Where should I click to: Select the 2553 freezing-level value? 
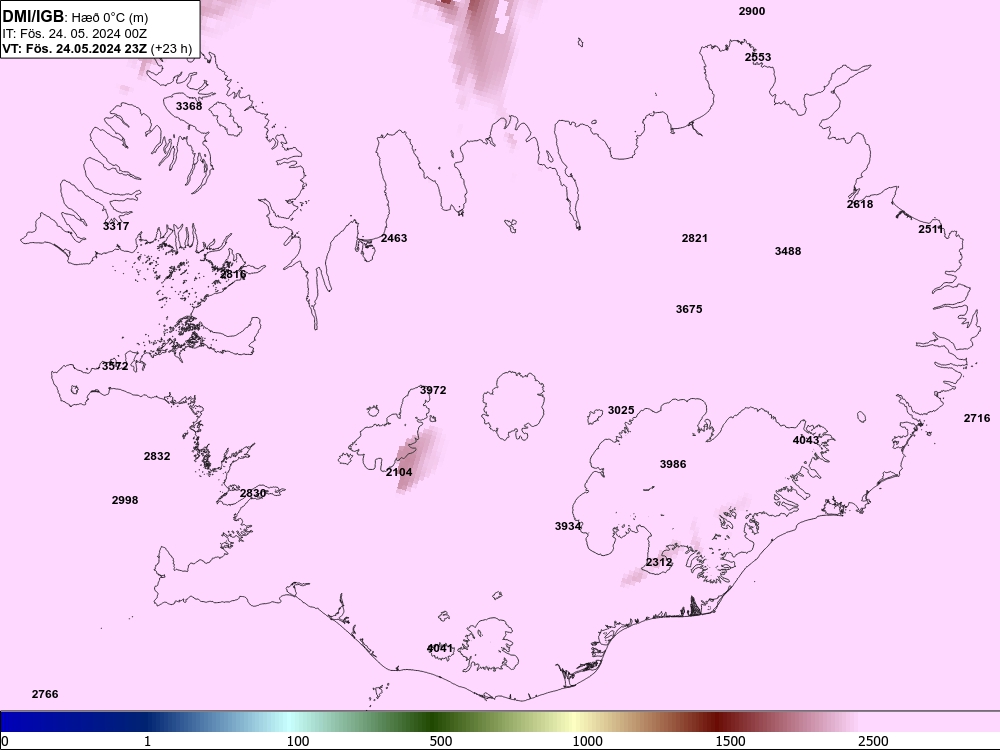pyautogui.click(x=758, y=57)
